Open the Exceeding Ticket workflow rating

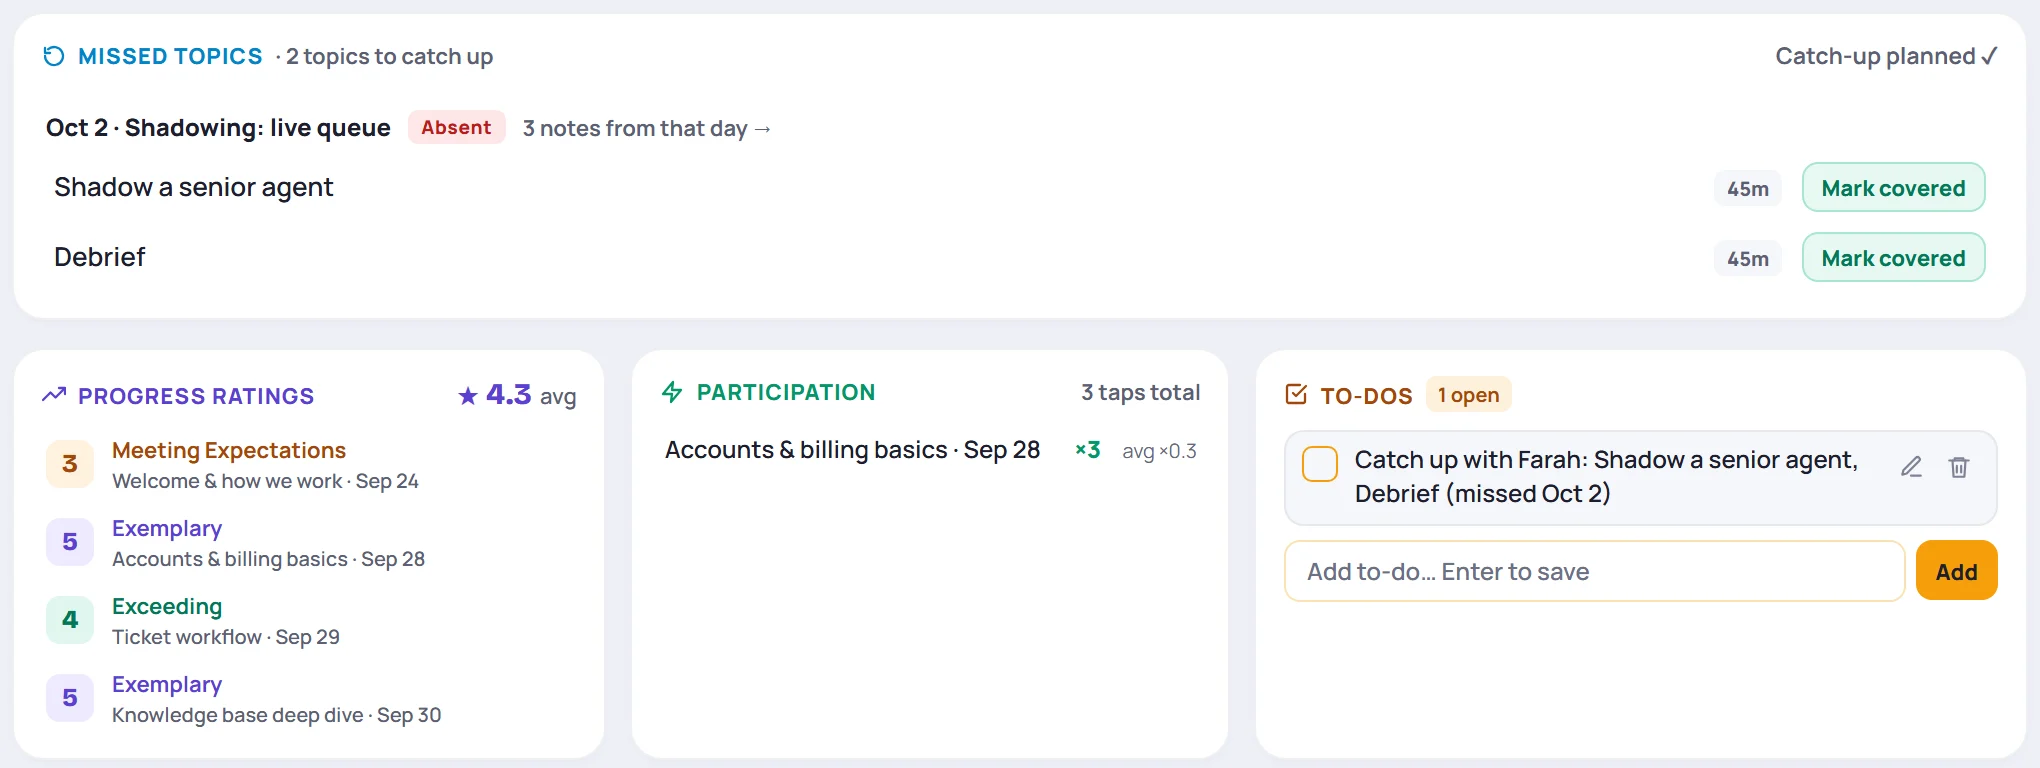(x=310, y=621)
